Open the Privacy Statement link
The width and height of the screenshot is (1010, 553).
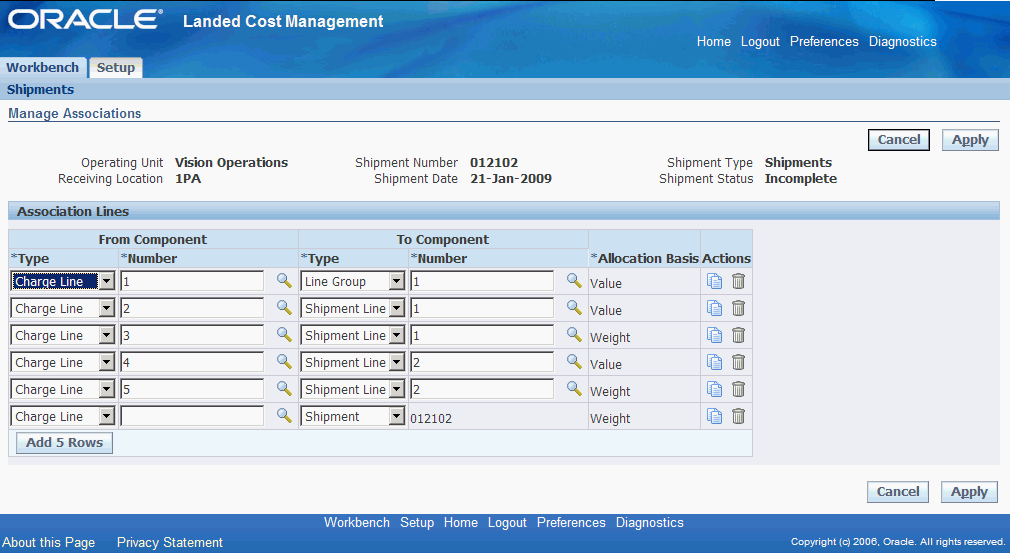169,542
